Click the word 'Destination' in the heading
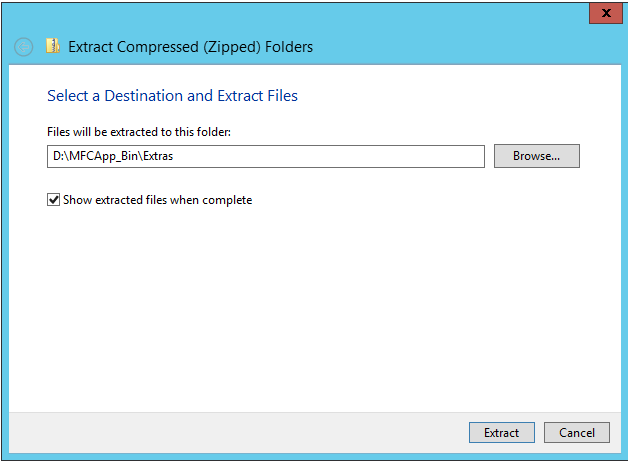The height and width of the screenshot is (462, 628). (x=139, y=96)
